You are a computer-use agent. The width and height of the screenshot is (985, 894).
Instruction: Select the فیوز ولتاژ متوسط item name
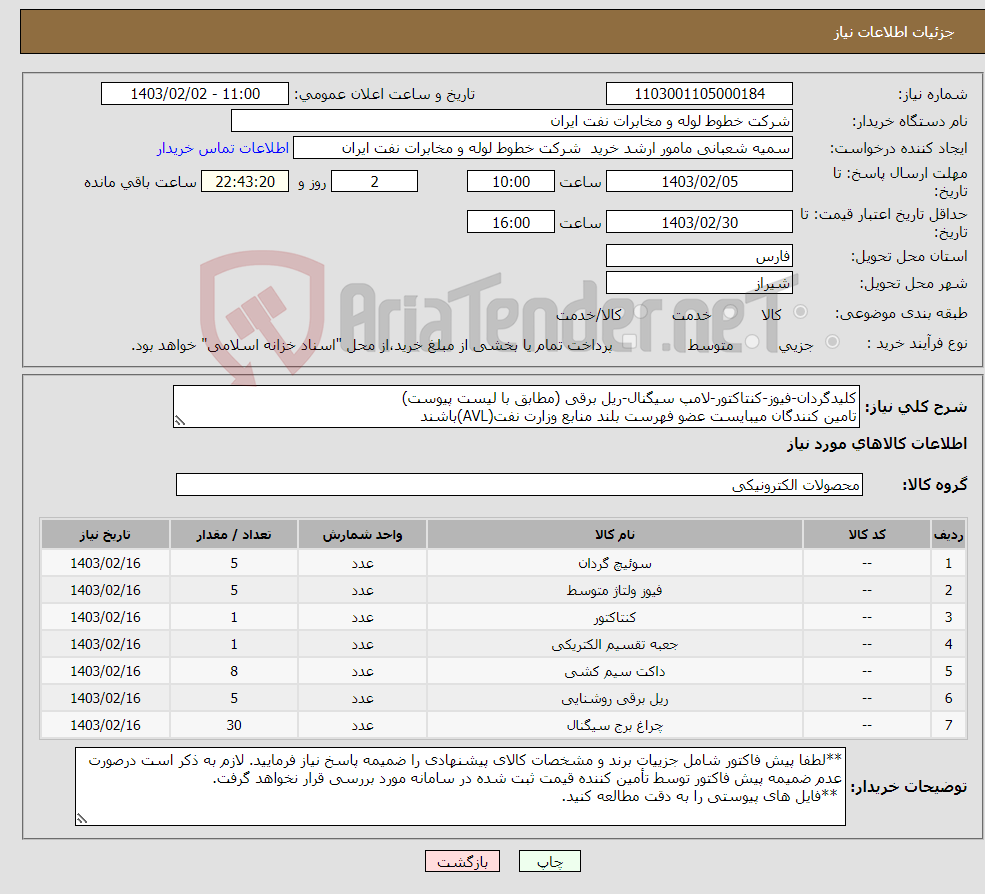pyautogui.click(x=614, y=591)
